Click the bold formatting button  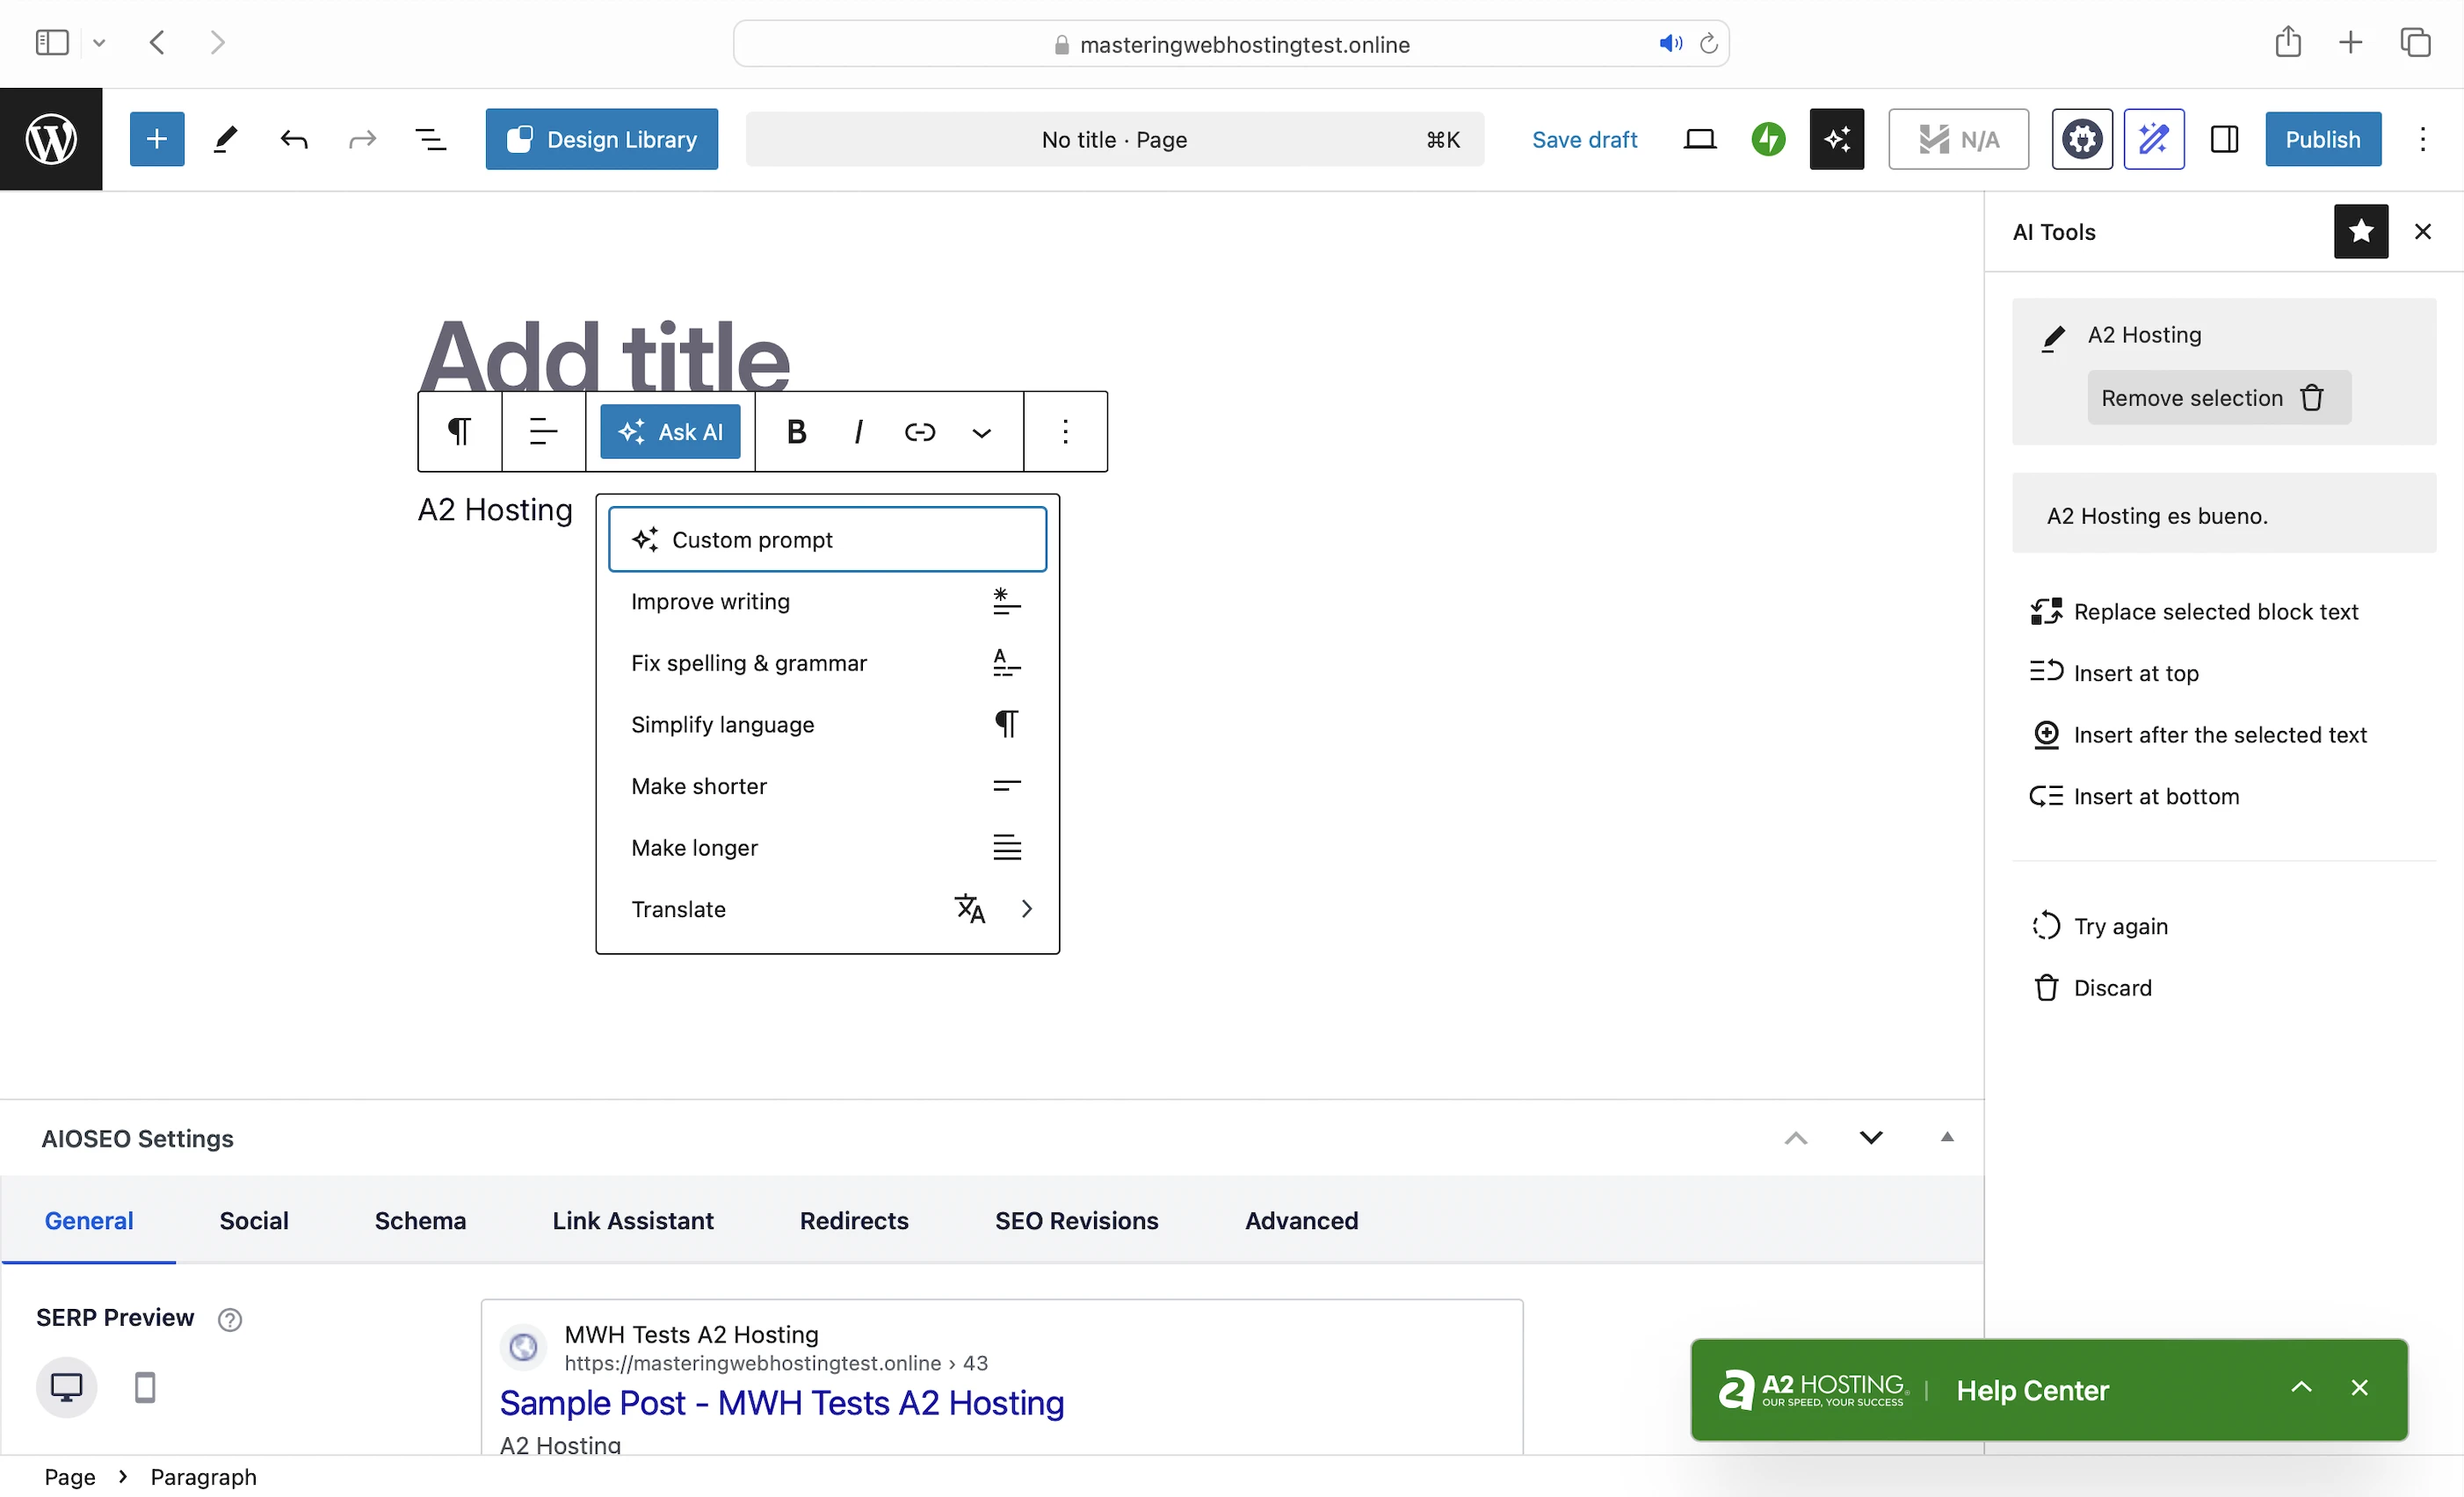coord(796,432)
